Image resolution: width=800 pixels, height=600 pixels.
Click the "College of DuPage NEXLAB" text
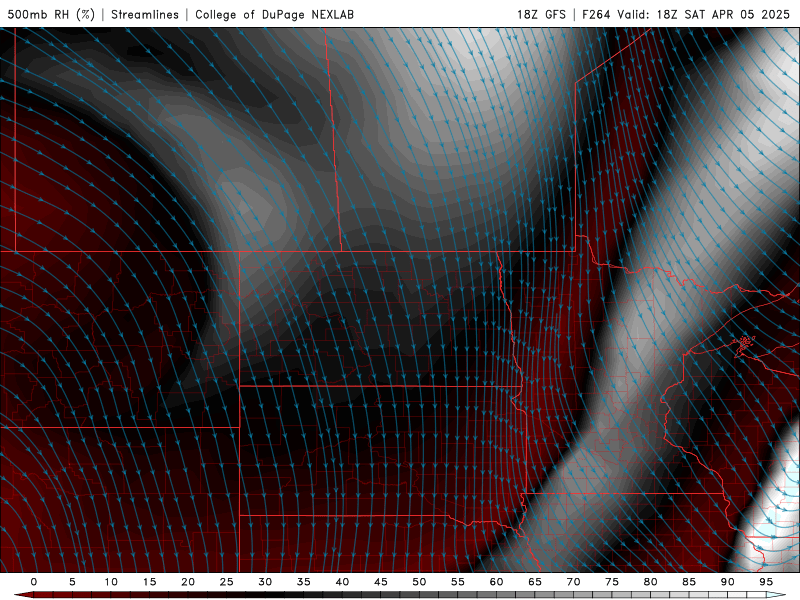pyautogui.click(x=274, y=14)
